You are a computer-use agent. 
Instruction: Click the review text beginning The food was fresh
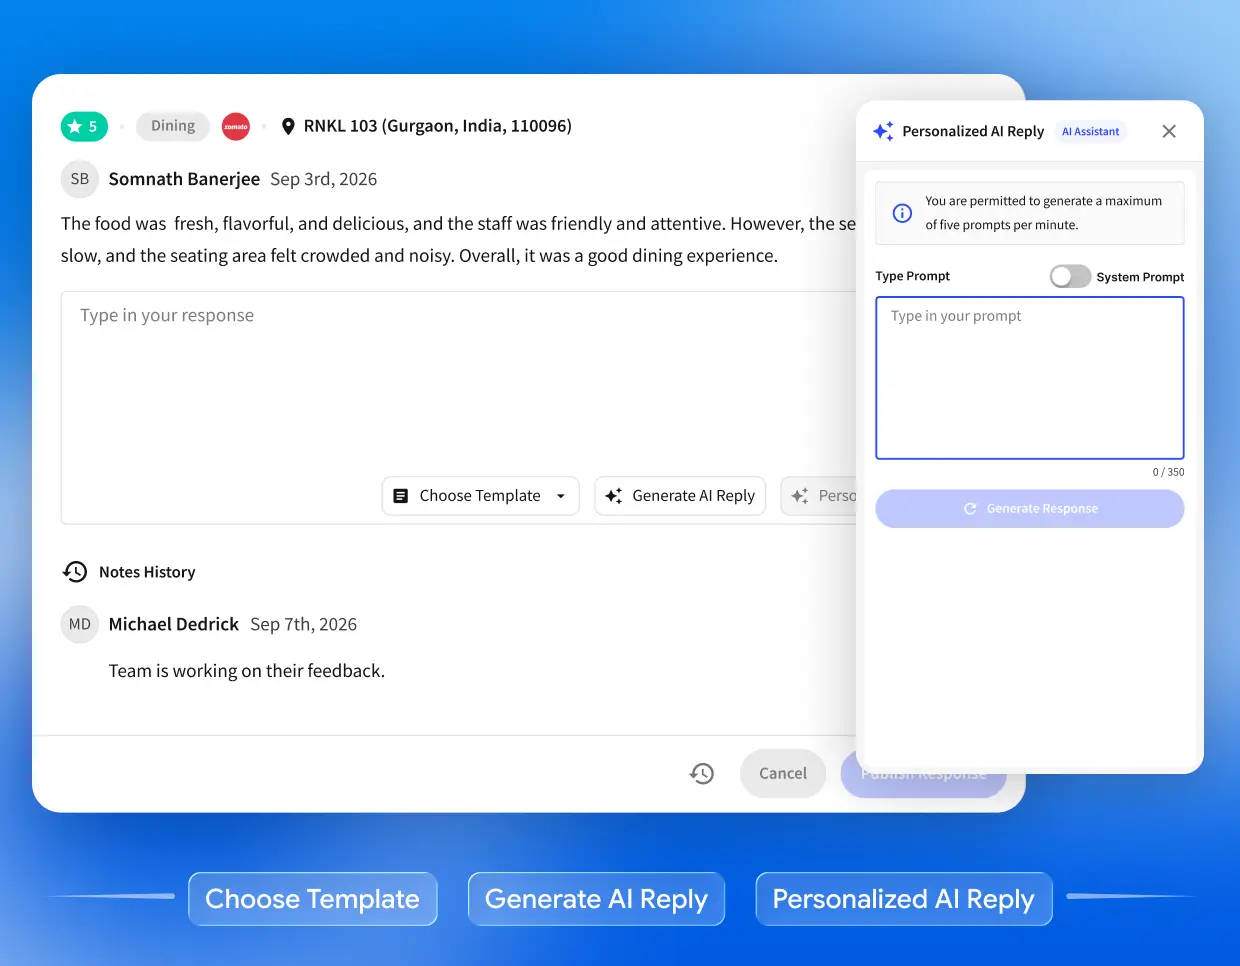[x=458, y=240]
